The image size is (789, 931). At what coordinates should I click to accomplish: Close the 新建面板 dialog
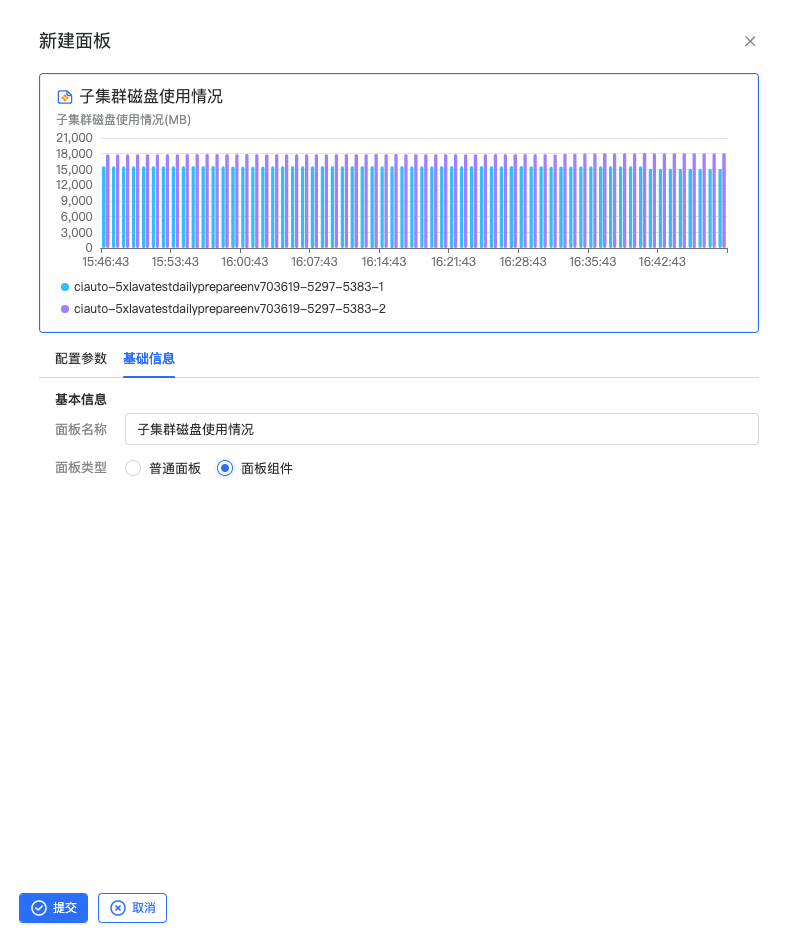pos(750,41)
